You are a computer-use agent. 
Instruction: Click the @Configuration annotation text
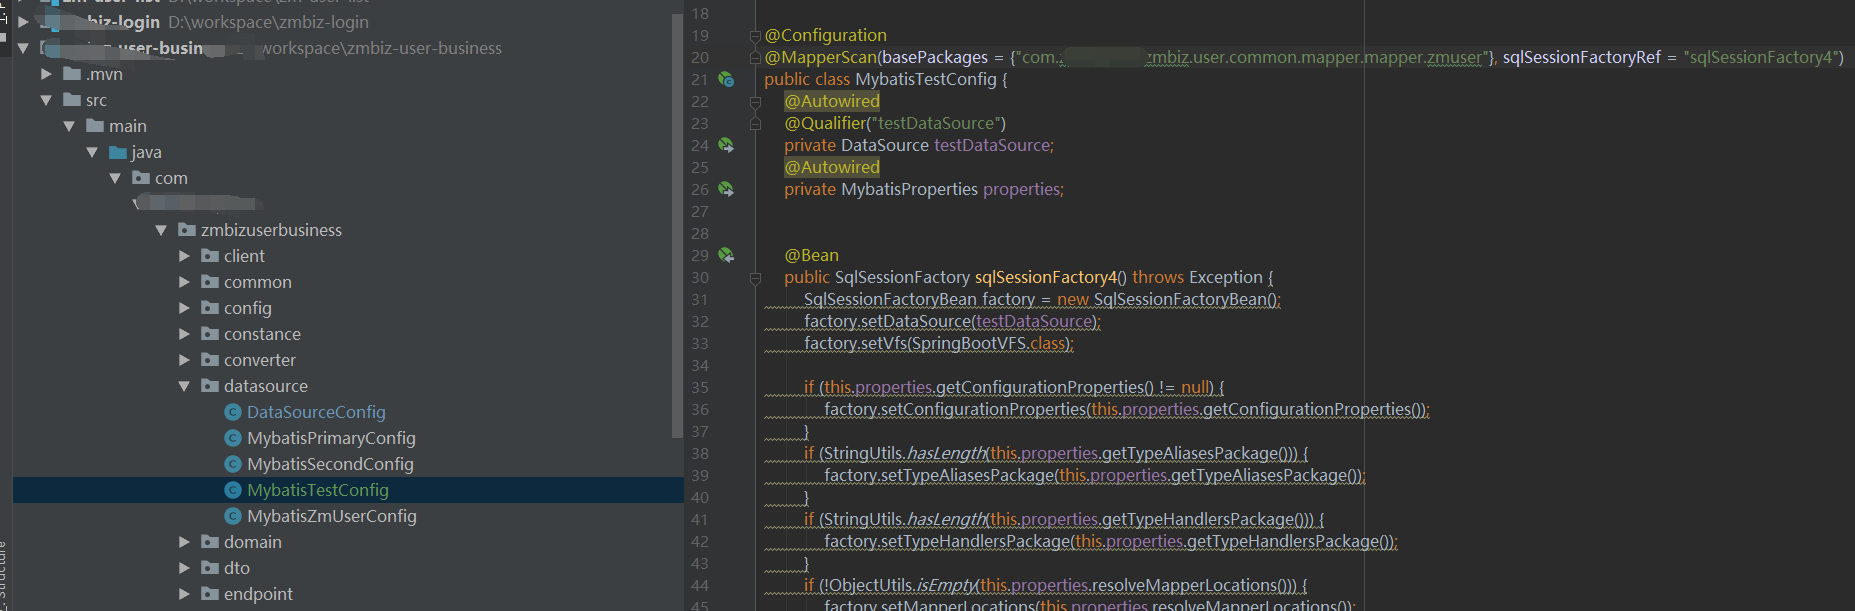(x=825, y=35)
